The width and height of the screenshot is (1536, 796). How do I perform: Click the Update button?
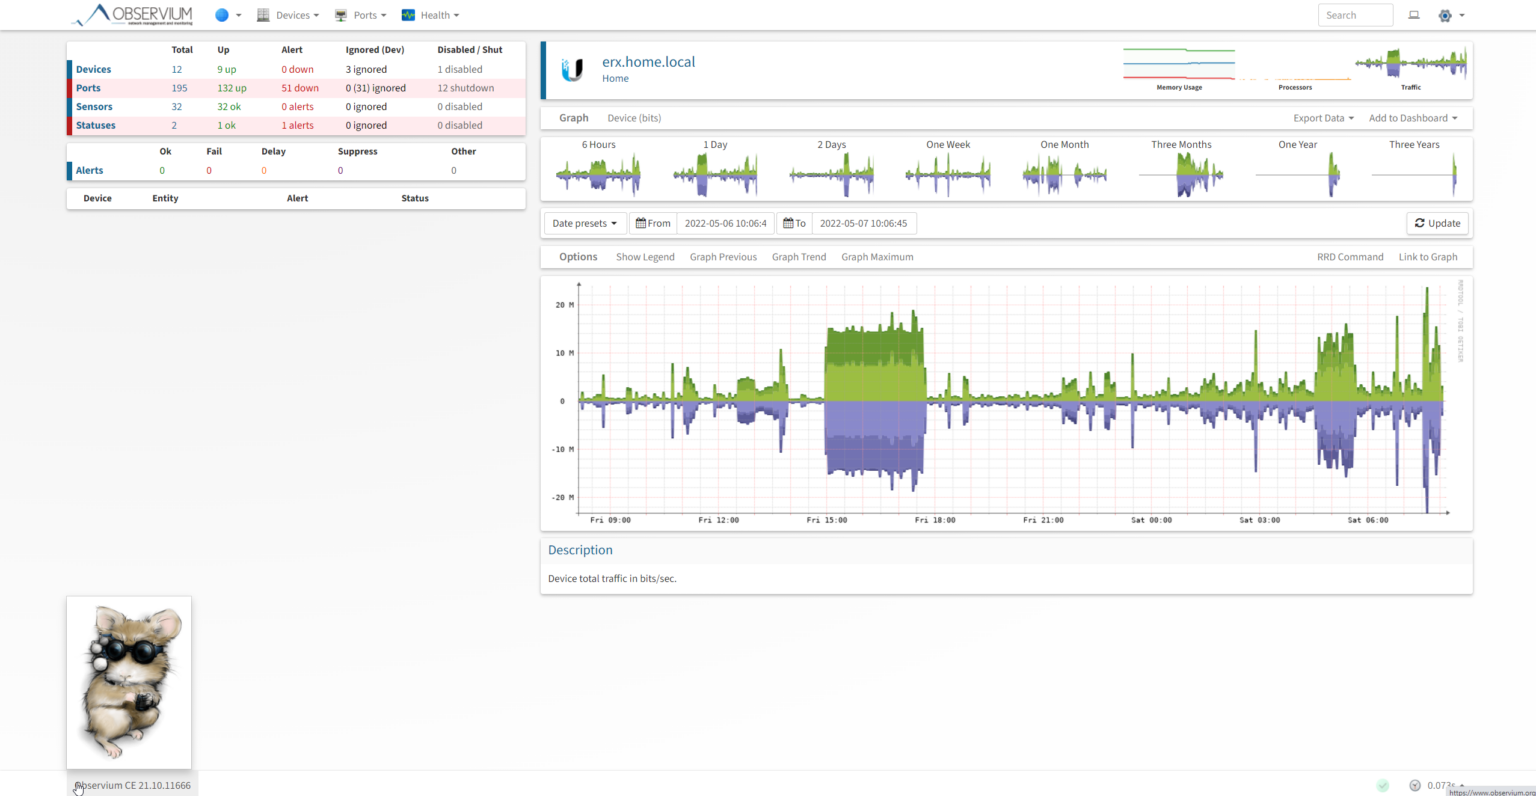point(1437,222)
